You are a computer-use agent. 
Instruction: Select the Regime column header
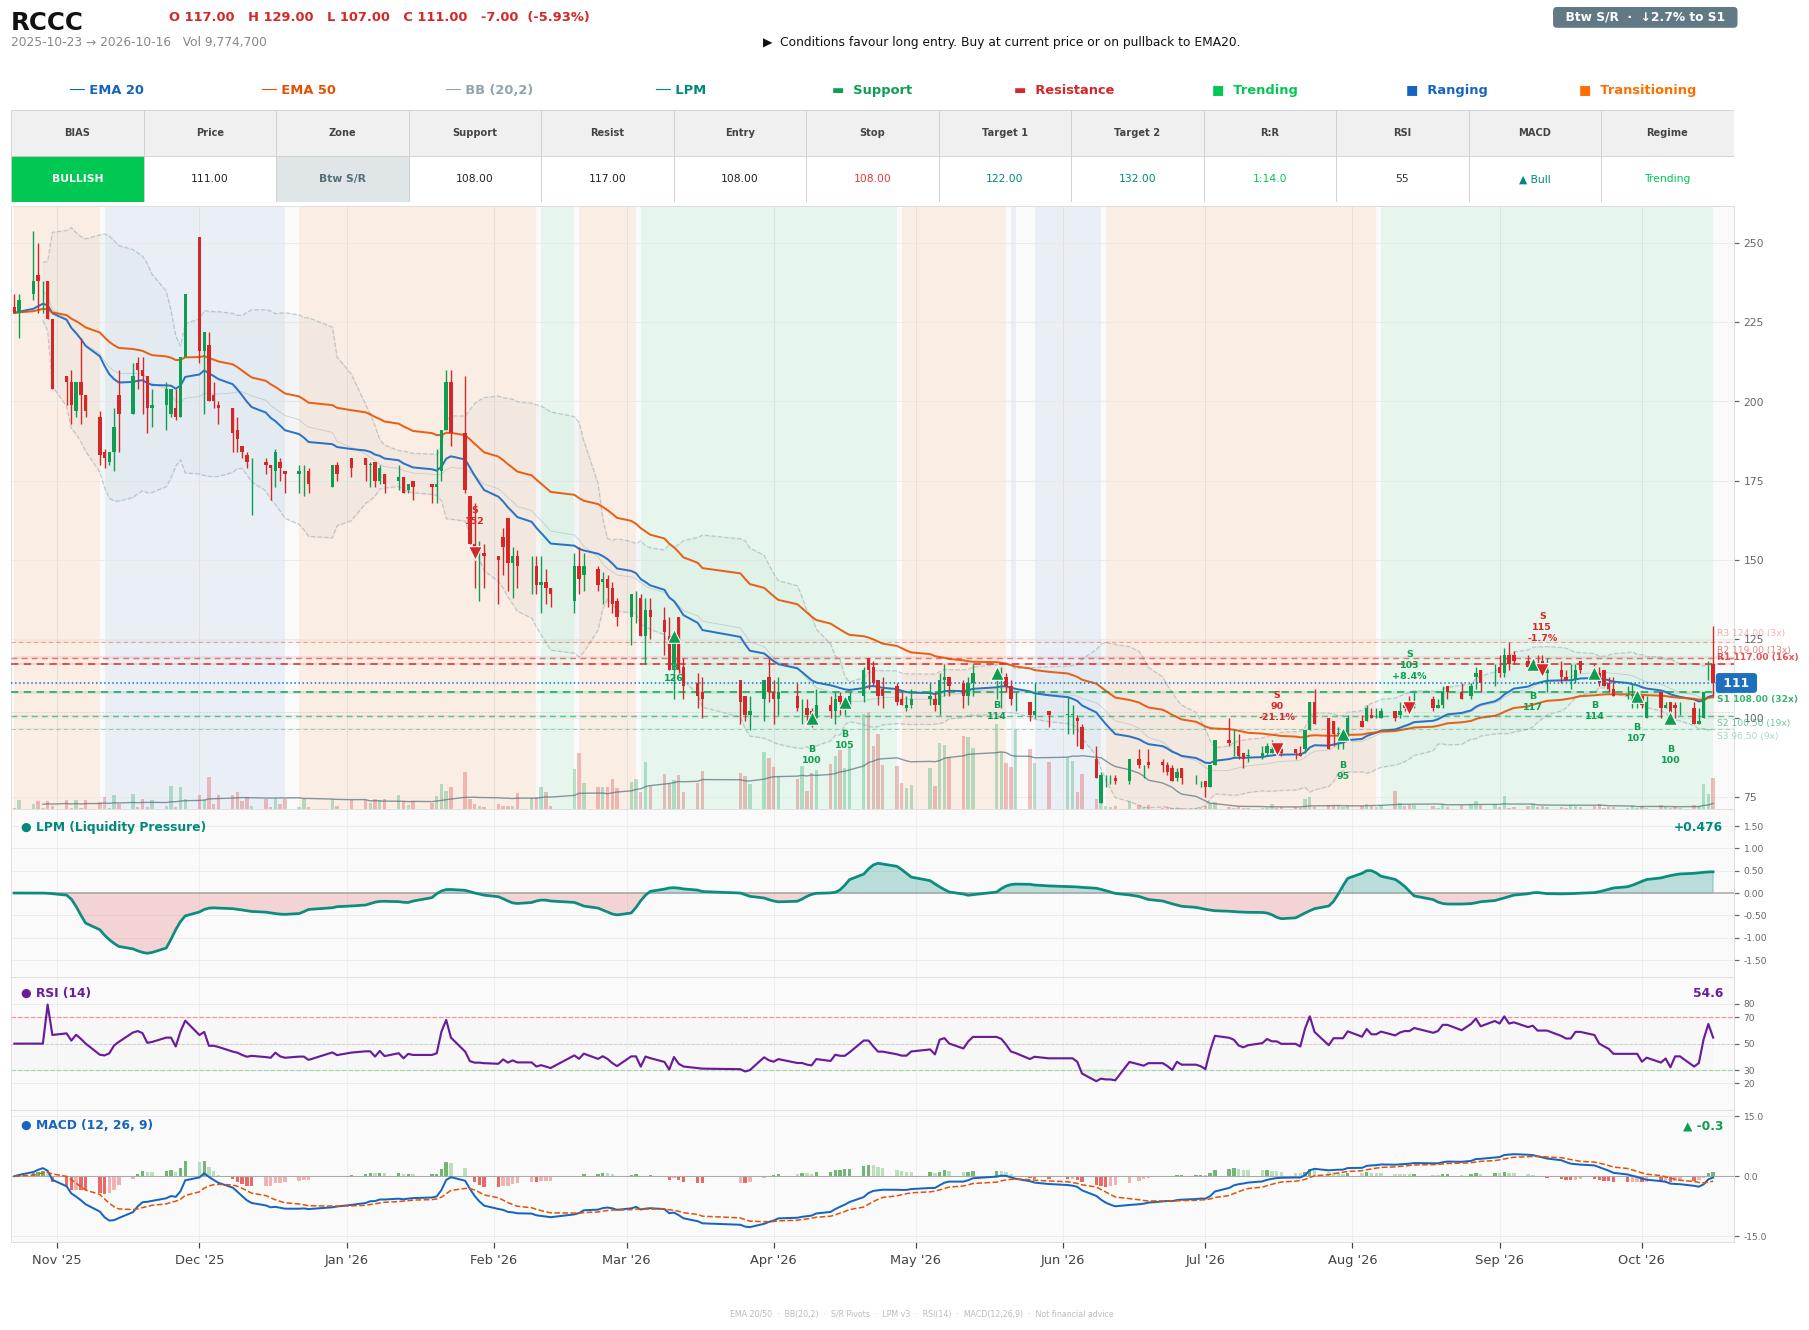1667,132
